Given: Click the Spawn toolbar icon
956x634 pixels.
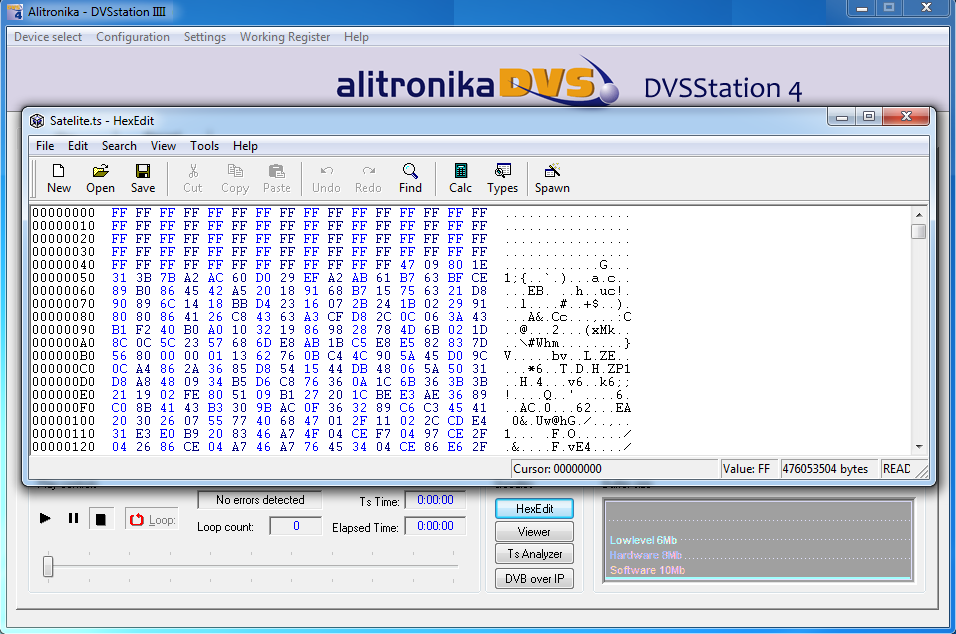Looking at the screenshot, I should pyautogui.click(x=552, y=178).
